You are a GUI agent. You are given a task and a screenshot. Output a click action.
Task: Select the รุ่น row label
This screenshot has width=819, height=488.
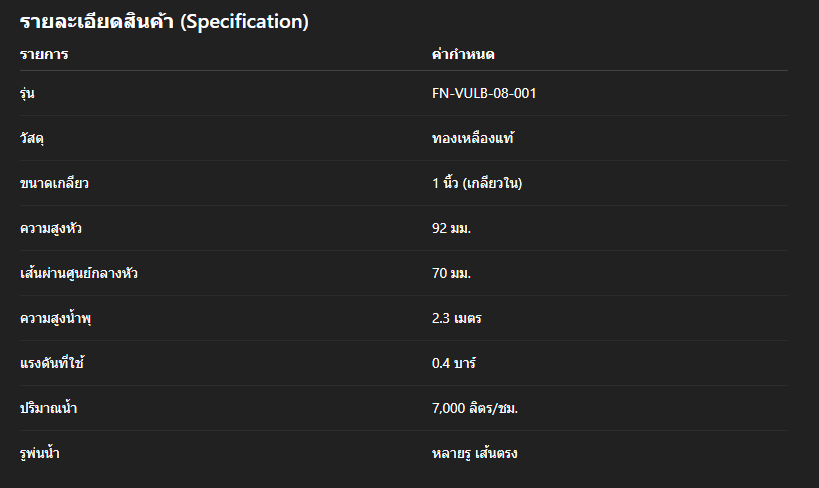pos(28,93)
